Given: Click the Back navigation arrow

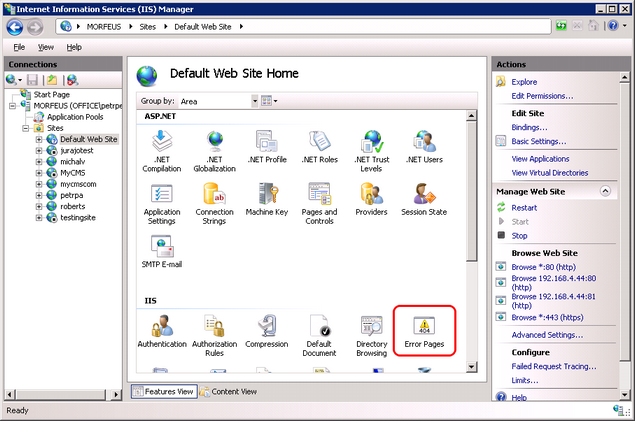Looking at the screenshot, I should pyautogui.click(x=15, y=27).
